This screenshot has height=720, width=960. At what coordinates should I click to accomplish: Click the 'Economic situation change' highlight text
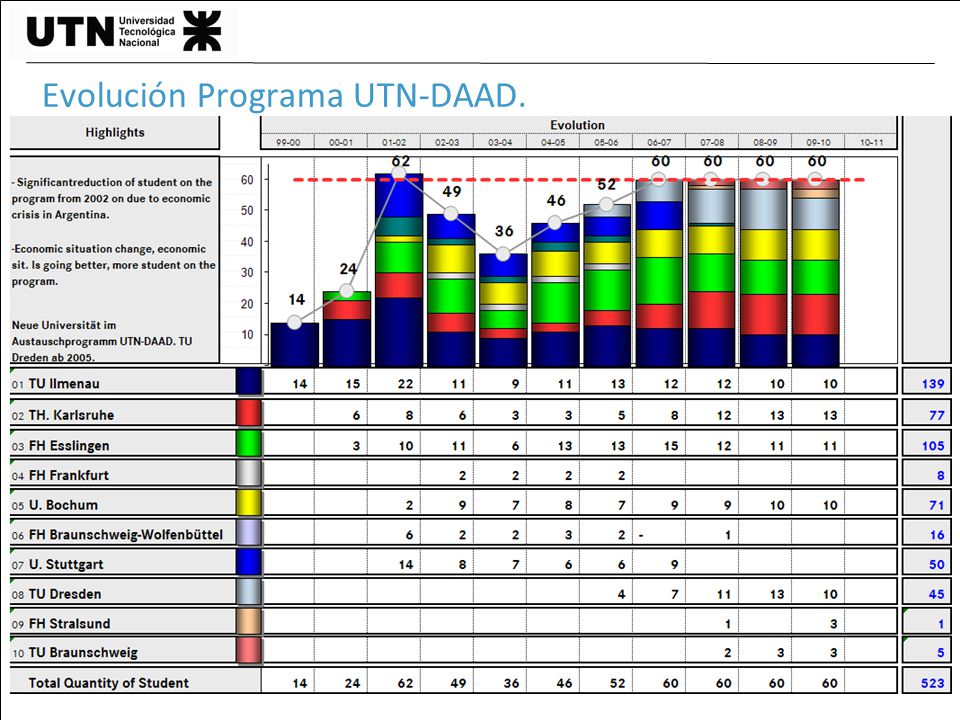point(113,265)
